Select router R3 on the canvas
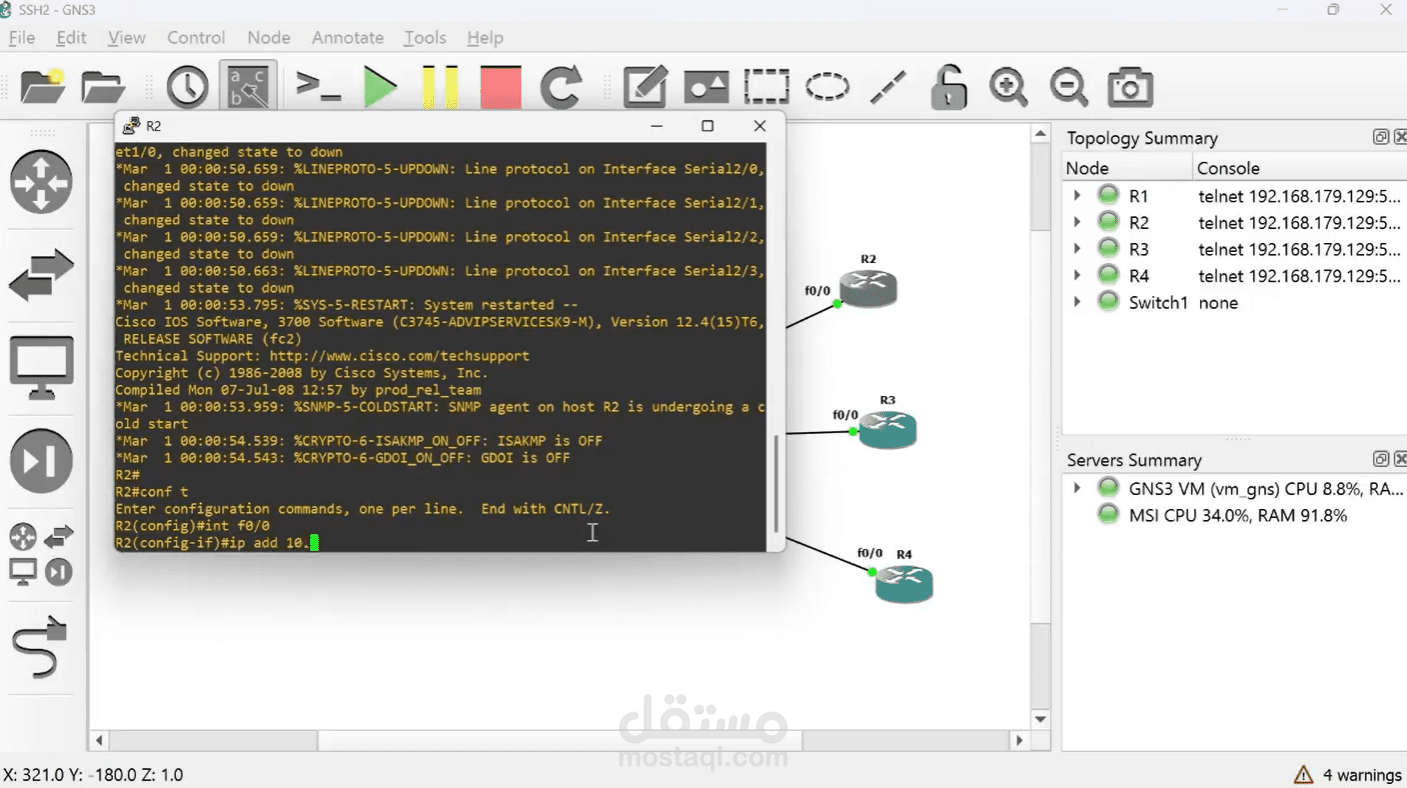The height and width of the screenshot is (788, 1407). pyautogui.click(x=888, y=430)
